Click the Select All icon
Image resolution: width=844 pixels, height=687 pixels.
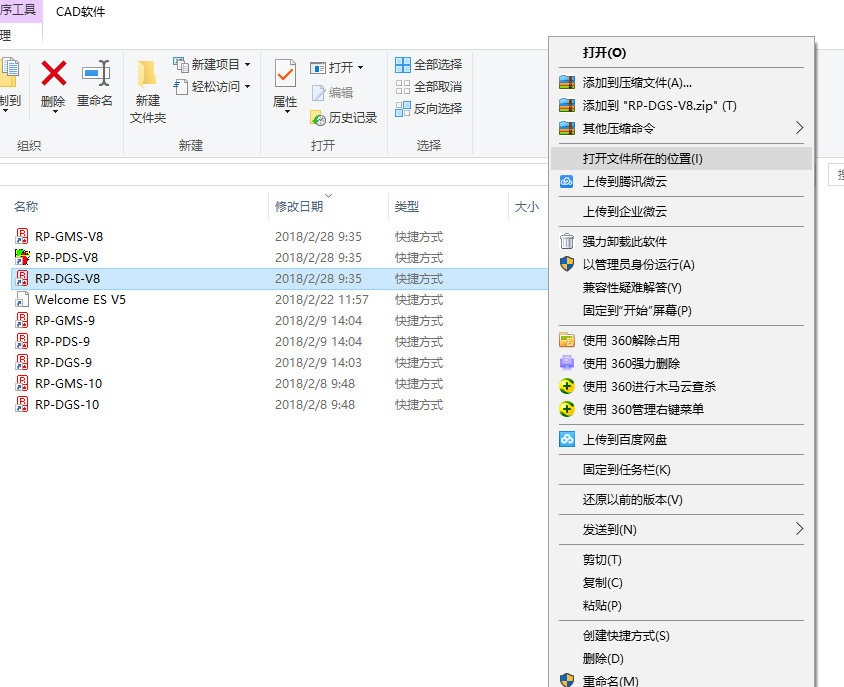(403, 65)
